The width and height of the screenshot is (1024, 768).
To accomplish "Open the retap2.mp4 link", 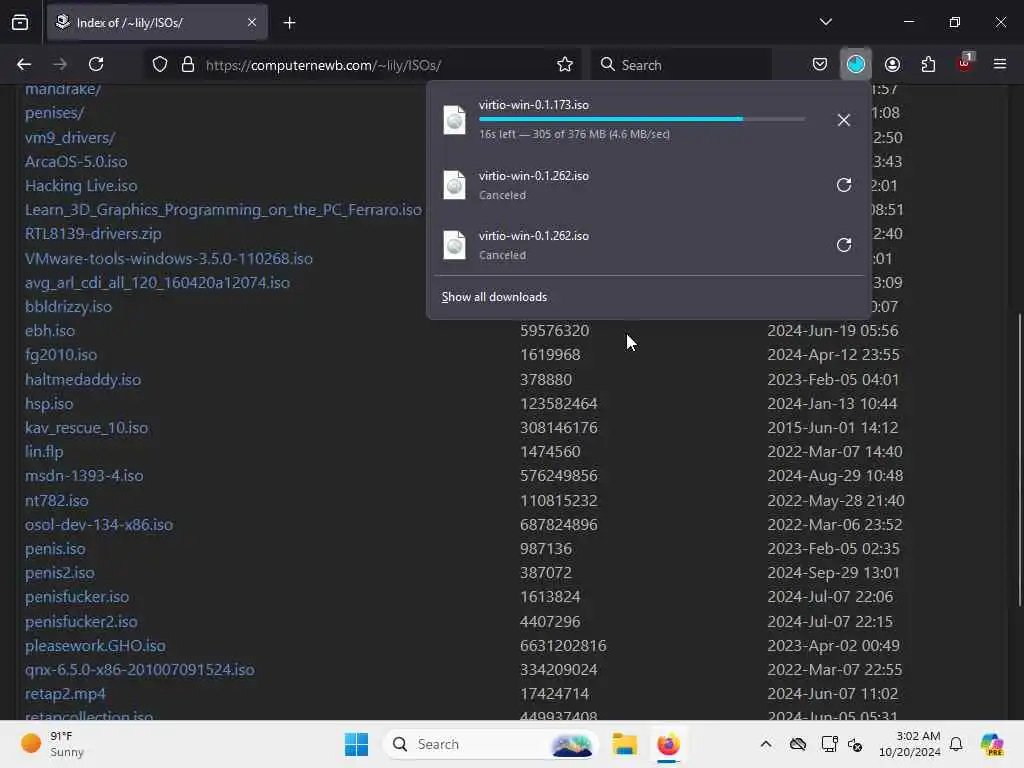I will click(65, 694).
